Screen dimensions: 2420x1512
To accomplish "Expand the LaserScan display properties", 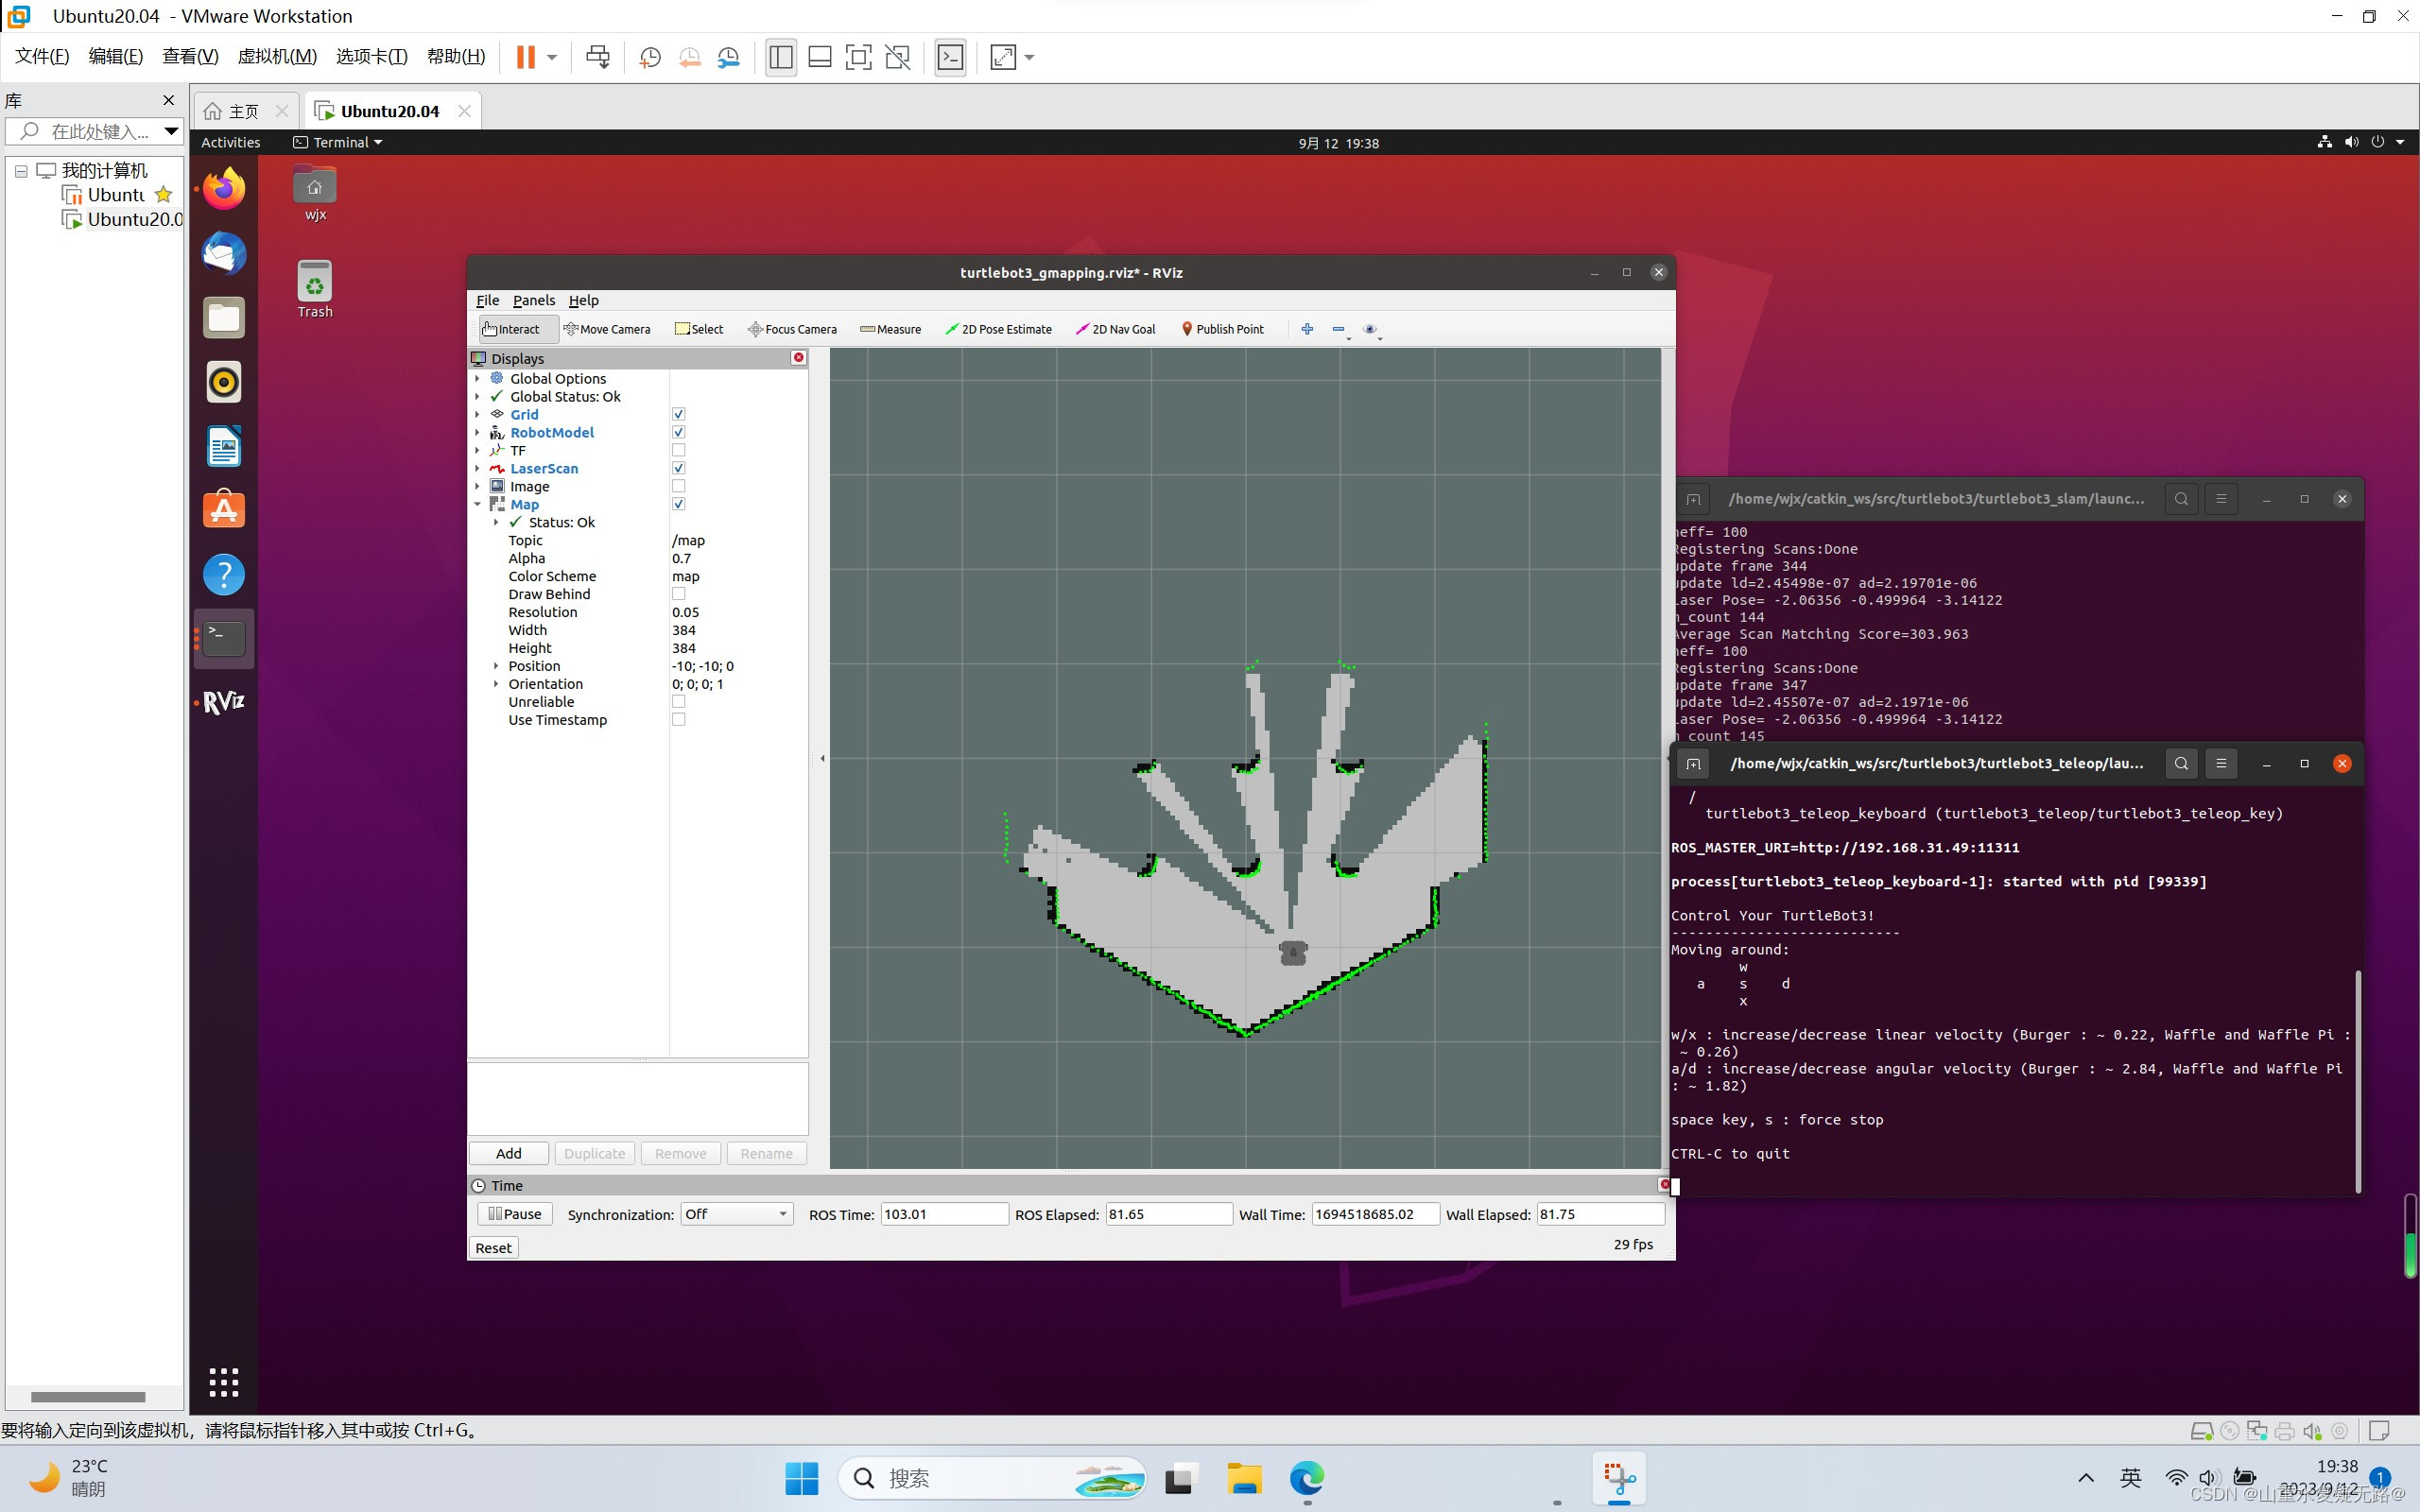I will (x=477, y=468).
